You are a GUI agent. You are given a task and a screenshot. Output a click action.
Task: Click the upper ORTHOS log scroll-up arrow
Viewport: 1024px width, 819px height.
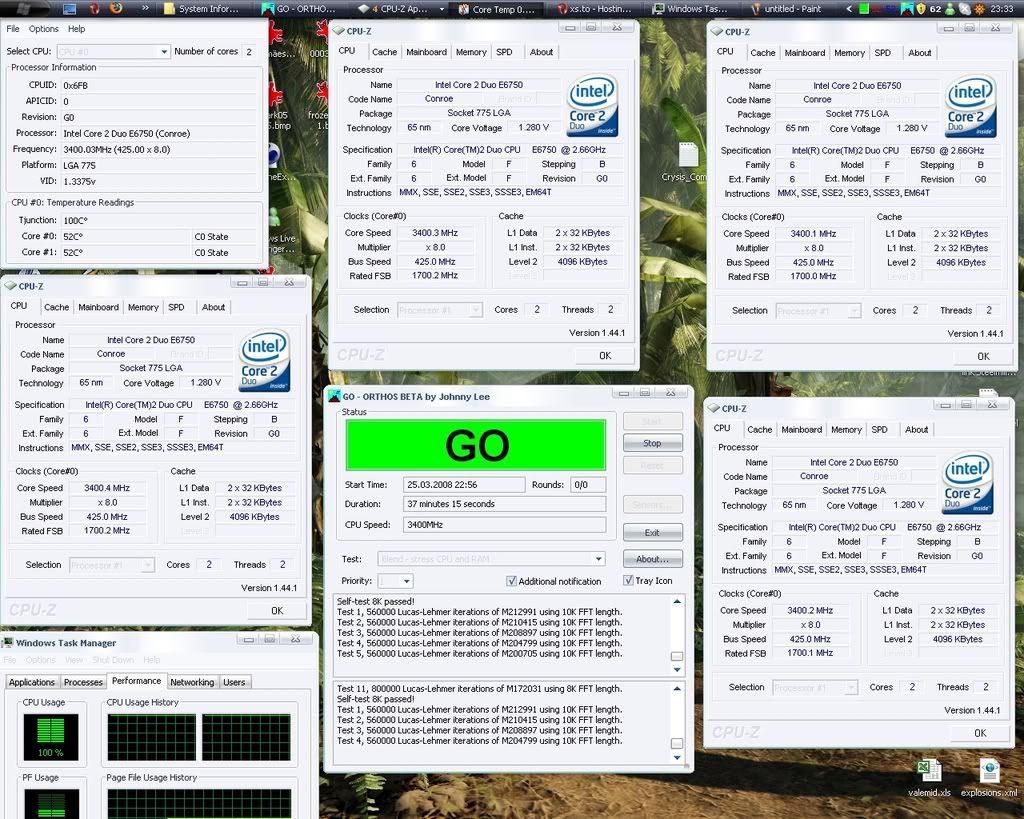tap(677, 602)
